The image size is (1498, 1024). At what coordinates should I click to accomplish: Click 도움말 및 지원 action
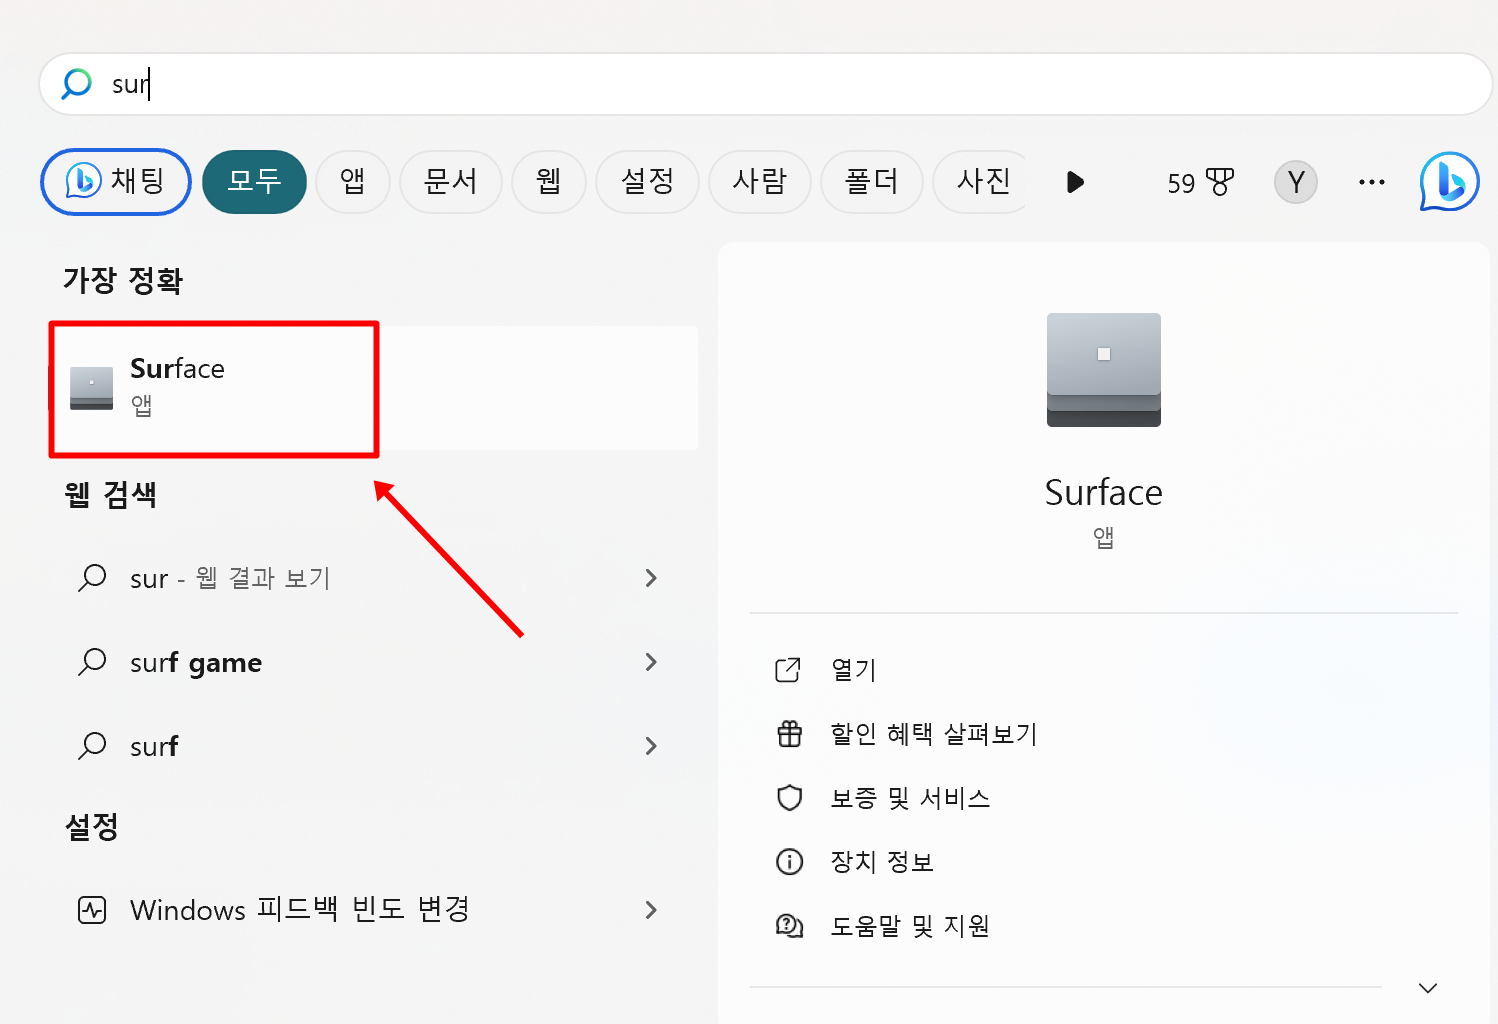[x=910, y=926]
